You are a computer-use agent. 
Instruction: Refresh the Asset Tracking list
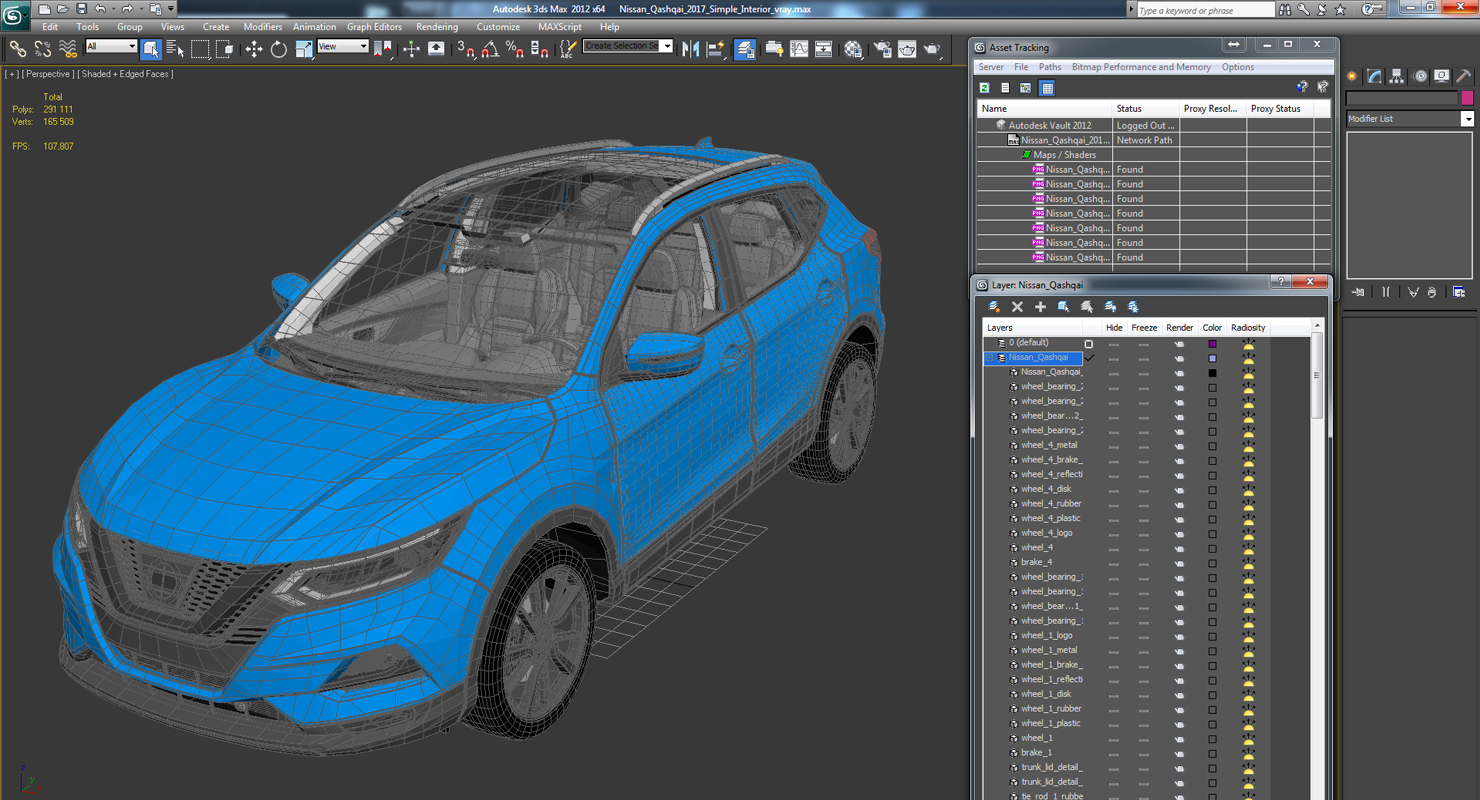tap(985, 88)
